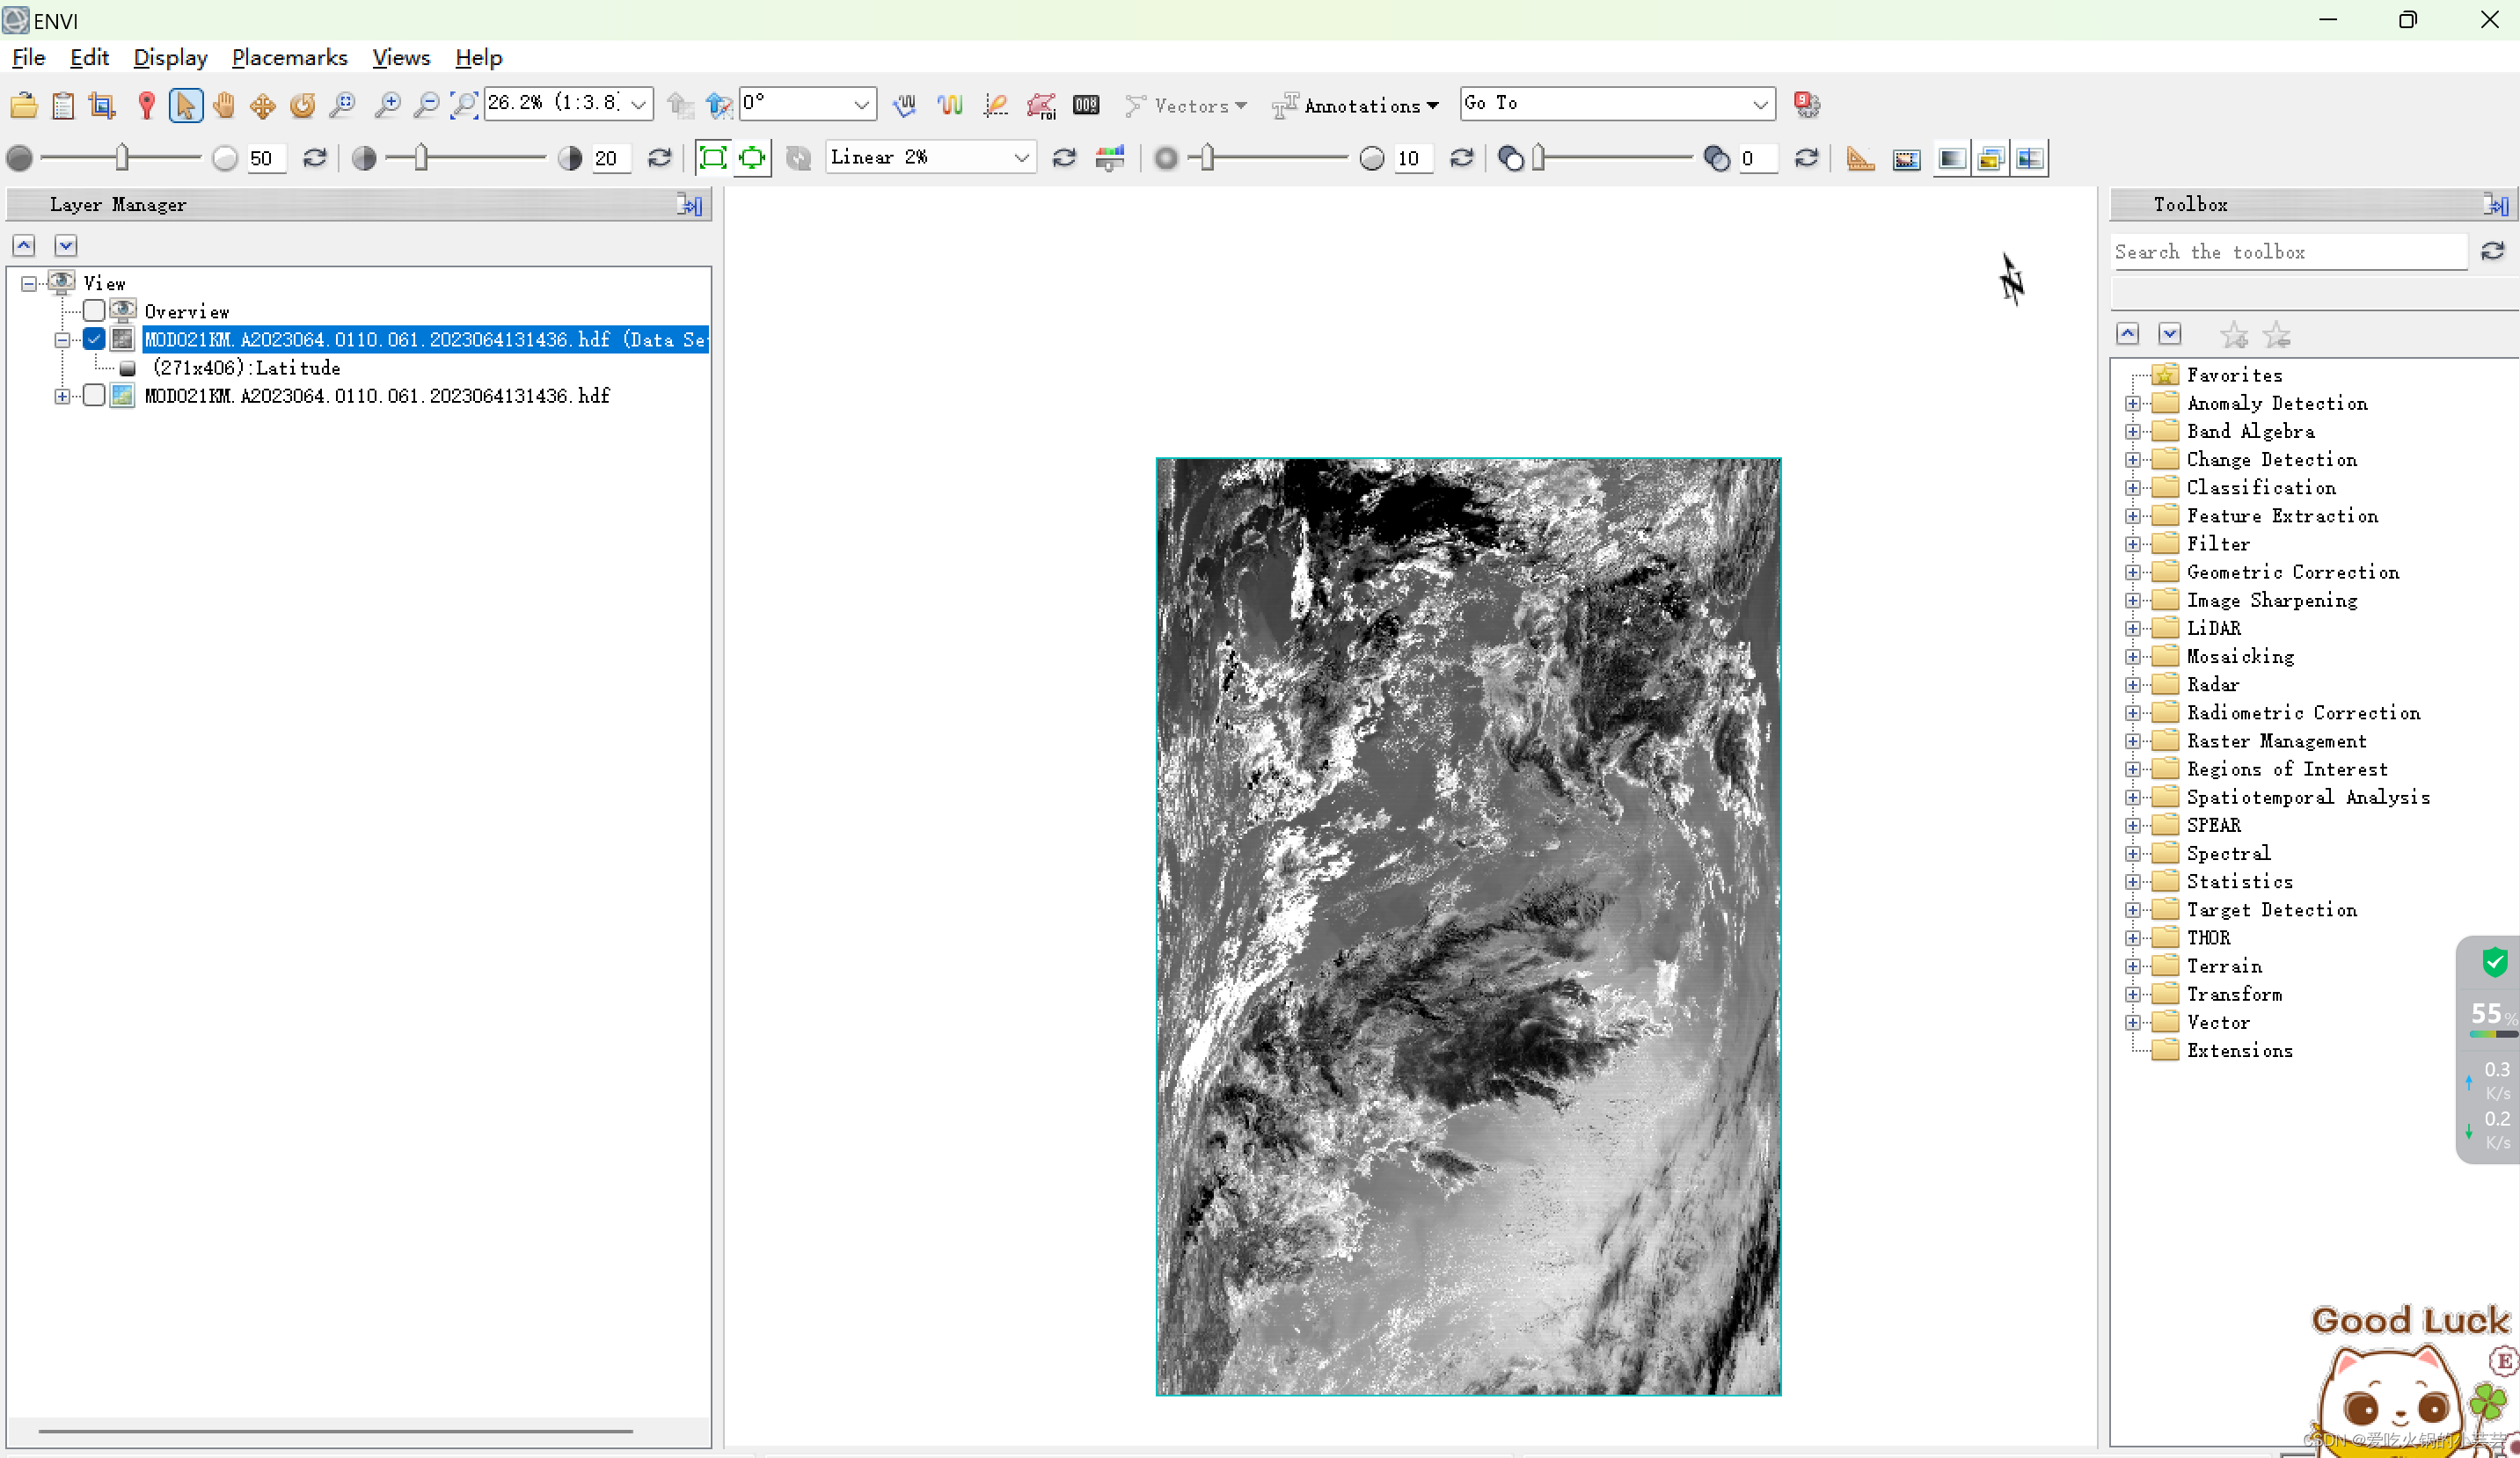Screen dimensions: 2520x1458
Task: Activate the Crosshairs red pin tool
Action: [146, 105]
